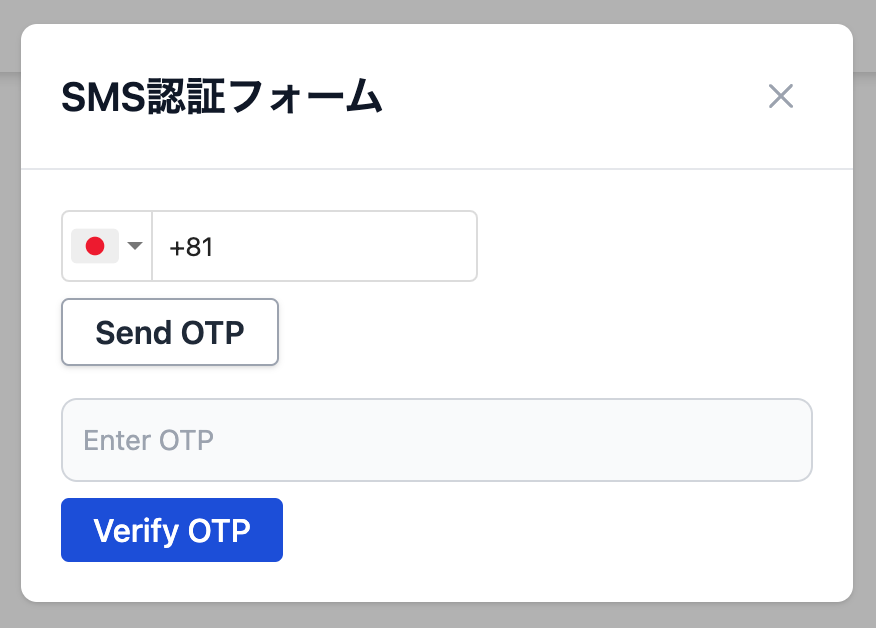Click the Japan flag icon
Image resolution: width=876 pixels, height=628 pixels.
tap(95, 246)
